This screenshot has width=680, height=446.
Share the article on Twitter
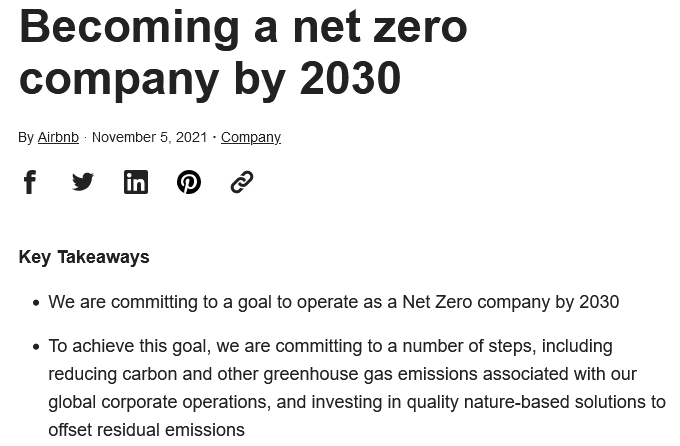pos(83,182)
